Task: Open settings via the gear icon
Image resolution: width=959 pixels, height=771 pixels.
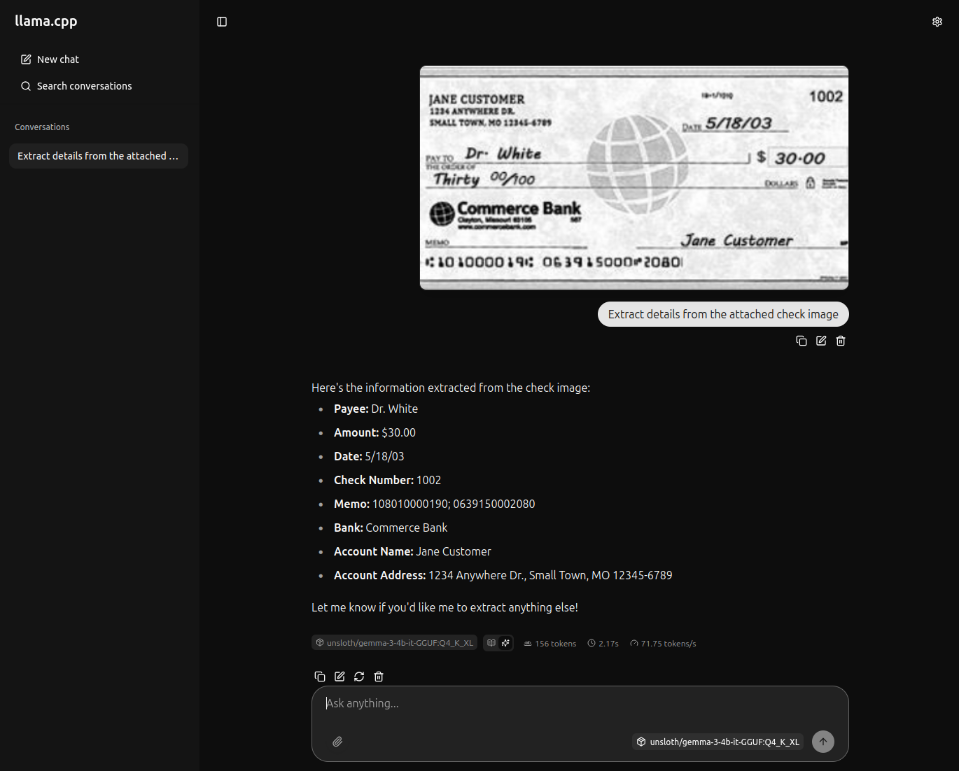Action: 937,22
